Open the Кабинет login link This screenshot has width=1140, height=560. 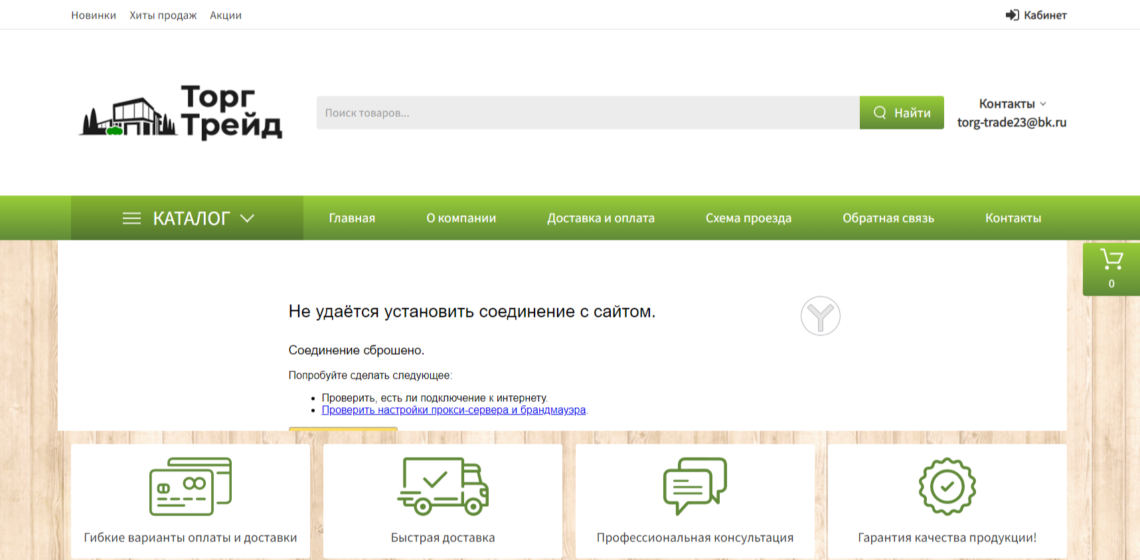(x=1036, y=15)
